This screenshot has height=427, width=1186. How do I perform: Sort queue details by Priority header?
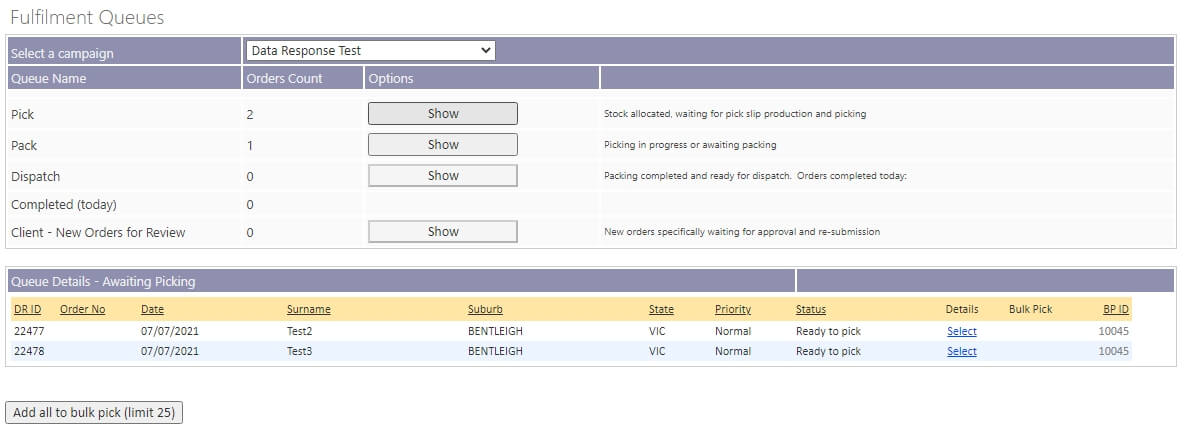[x=732, y=309]
